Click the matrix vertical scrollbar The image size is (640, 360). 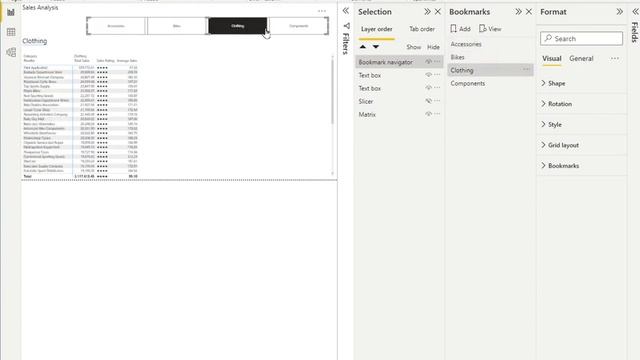click(332, 92)
